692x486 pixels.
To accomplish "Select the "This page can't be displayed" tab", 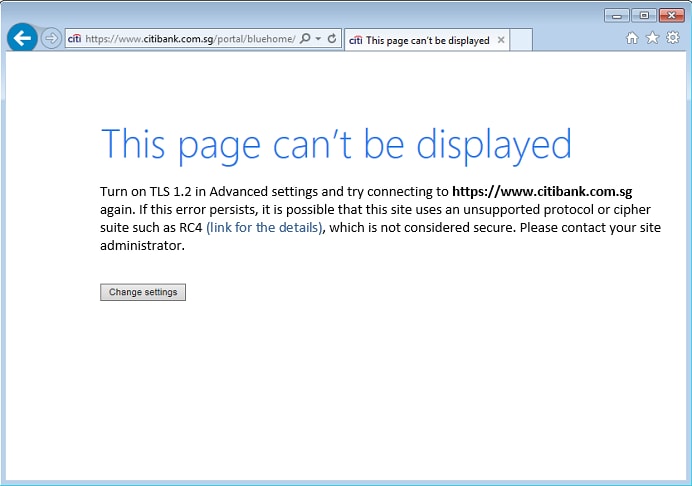I will click(420, 40).
